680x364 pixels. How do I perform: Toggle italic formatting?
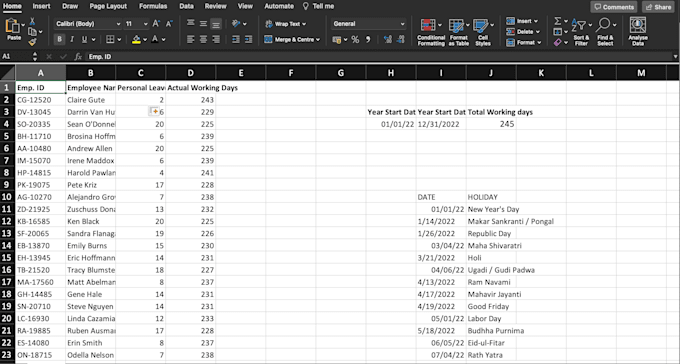(x=72, y=39)
